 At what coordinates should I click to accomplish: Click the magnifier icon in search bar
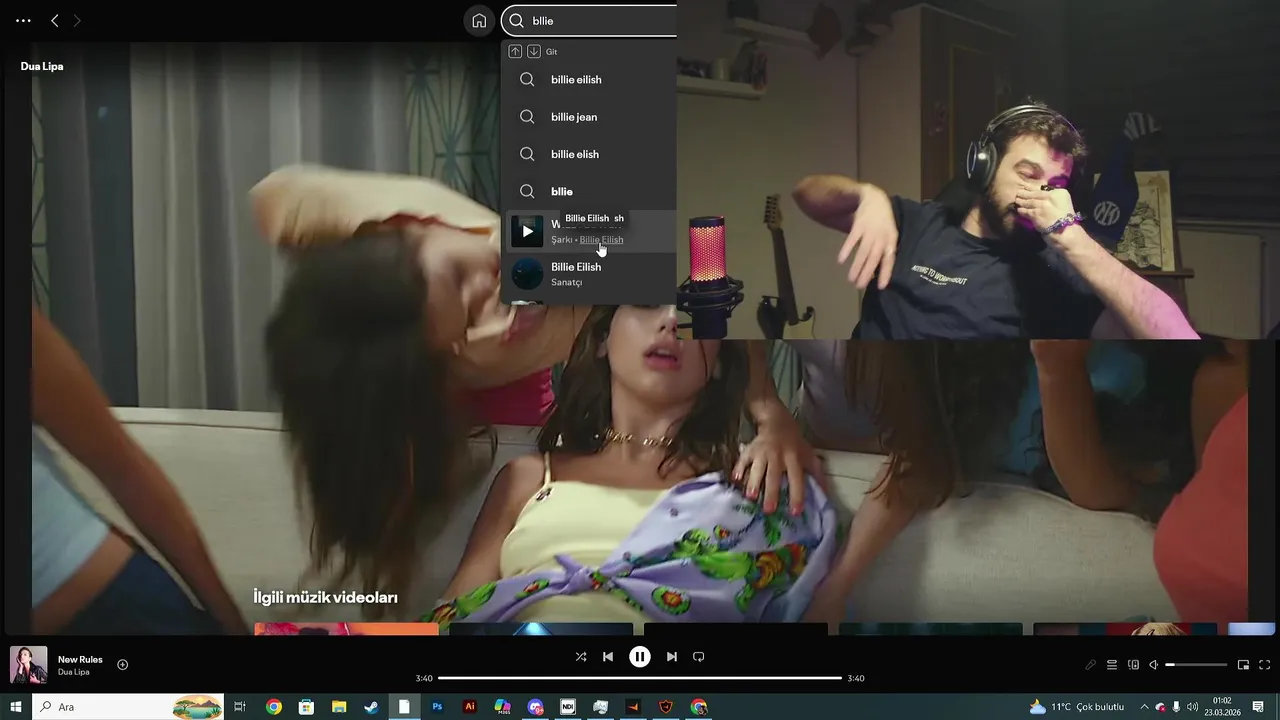[x=517, y=21]
